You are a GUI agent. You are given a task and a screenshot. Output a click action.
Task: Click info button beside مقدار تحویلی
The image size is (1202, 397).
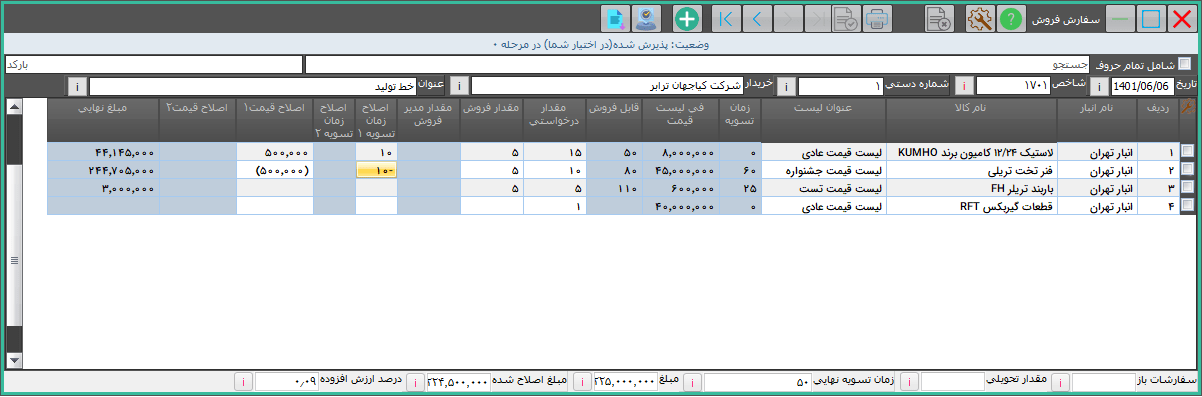pos(910,382)
